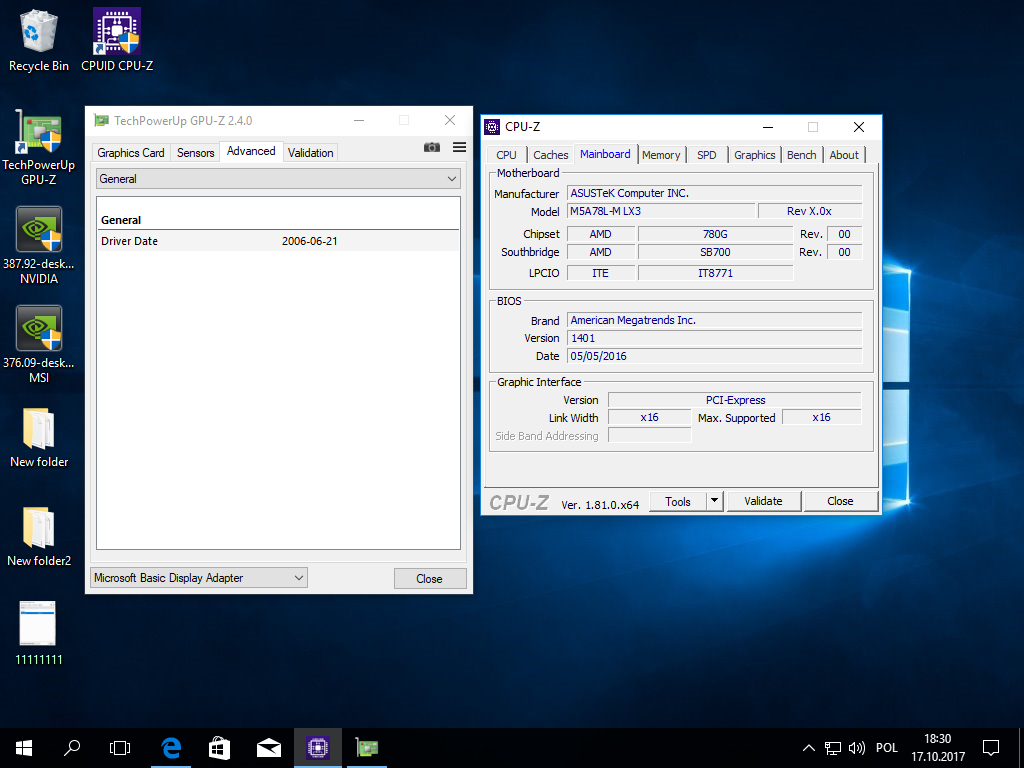The width and height of the screenshot is (1024, 768).
Task: Click the Tools button in CPU-Z
Action: pyautogui.click(x=678, y=501)
